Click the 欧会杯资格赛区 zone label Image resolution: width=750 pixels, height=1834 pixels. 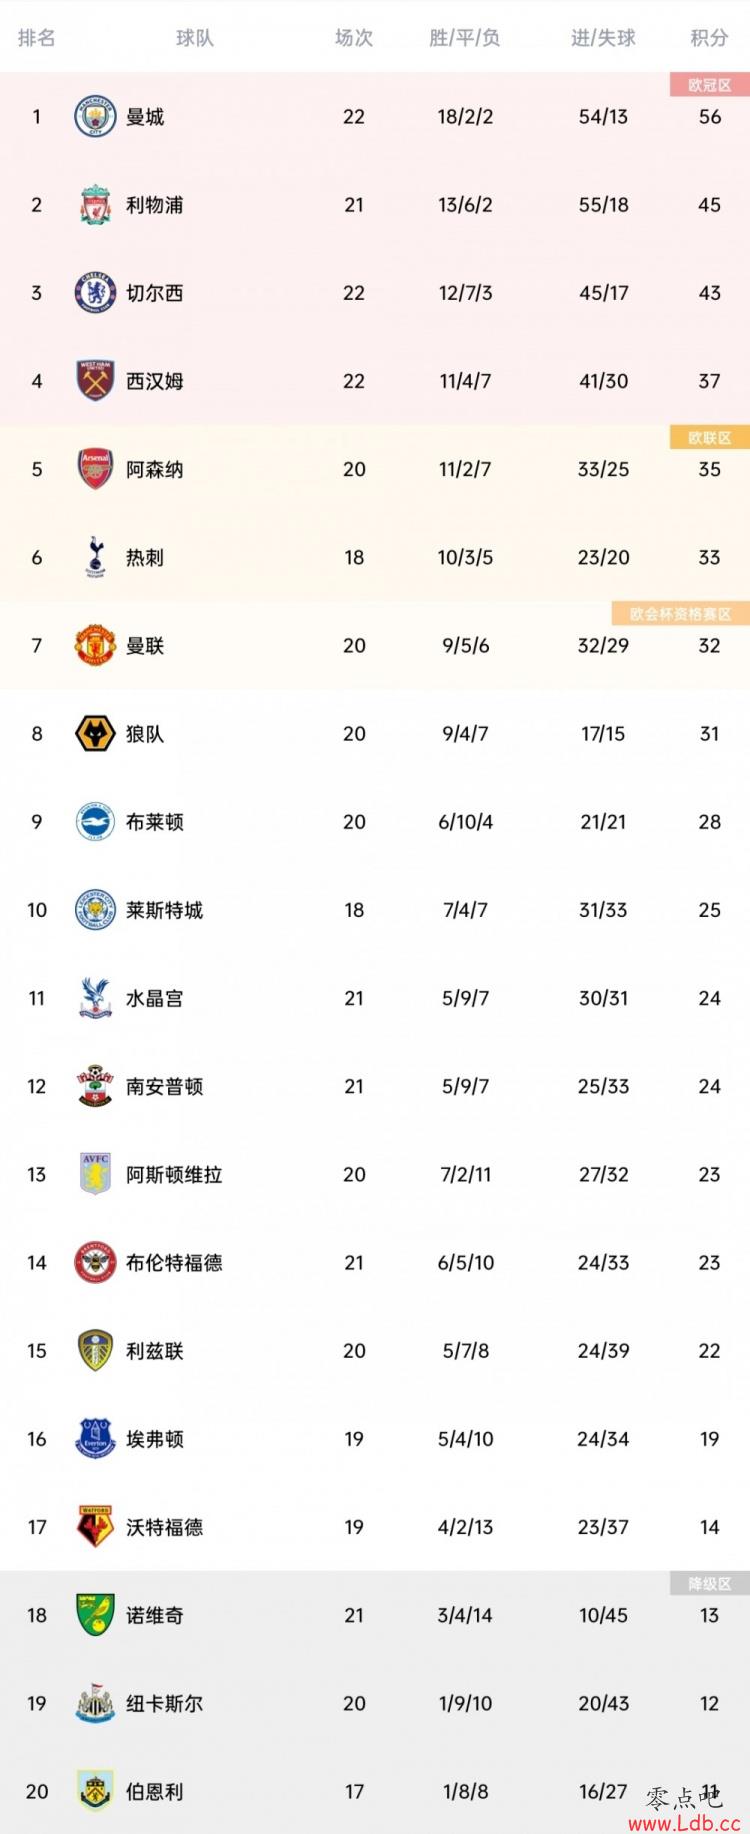coord(681,613)
